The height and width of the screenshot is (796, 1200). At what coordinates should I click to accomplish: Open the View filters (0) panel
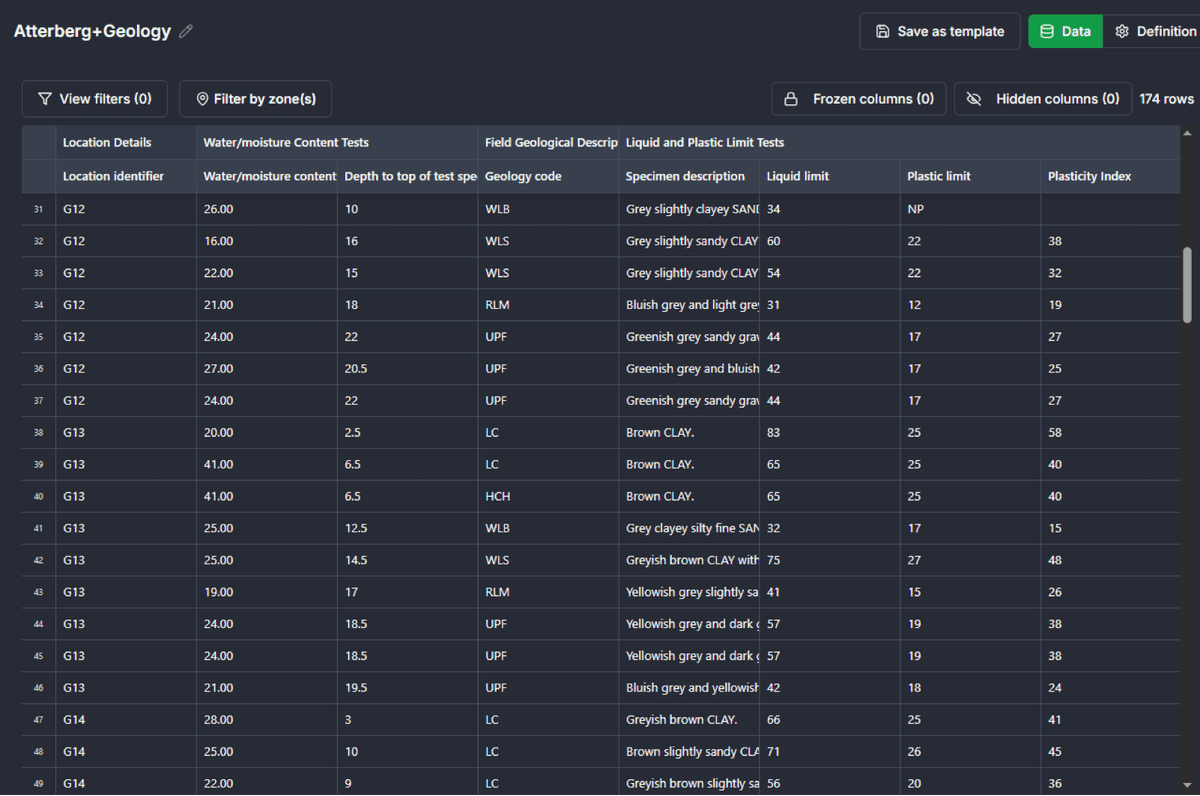point(95,99)
